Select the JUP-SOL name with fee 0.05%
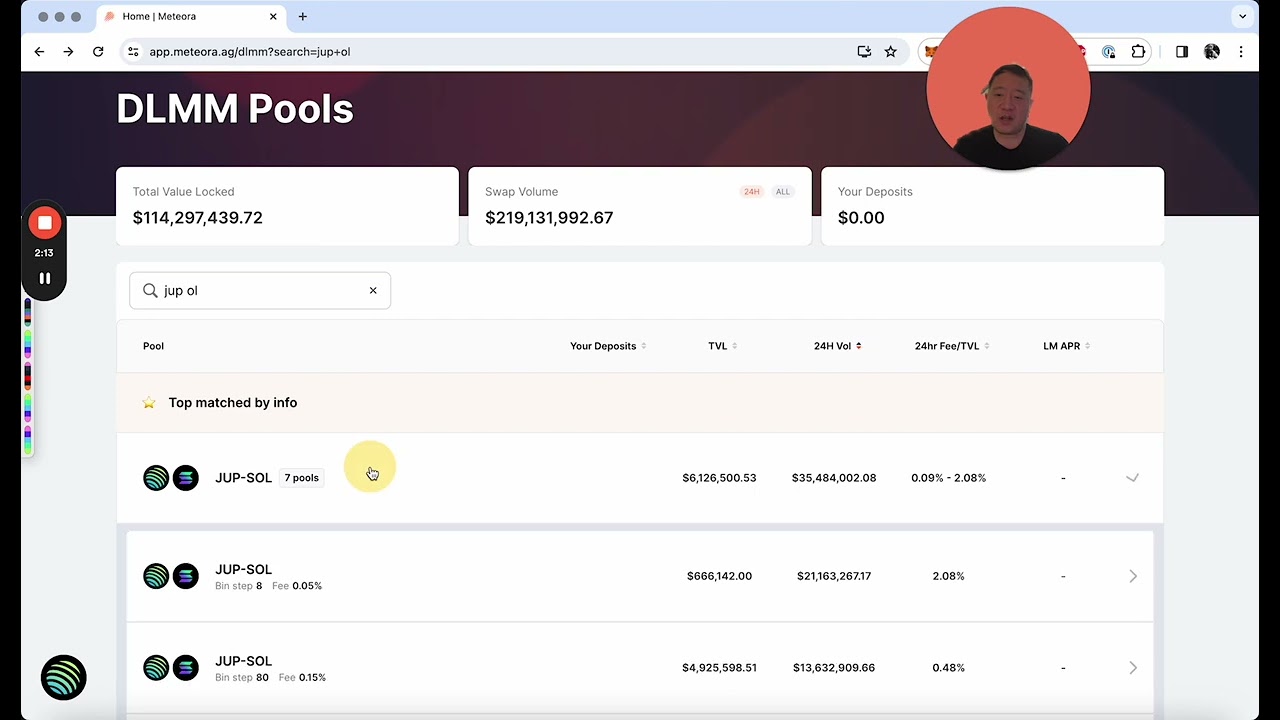The image size is (1280, 720). [x=243, y=569]
